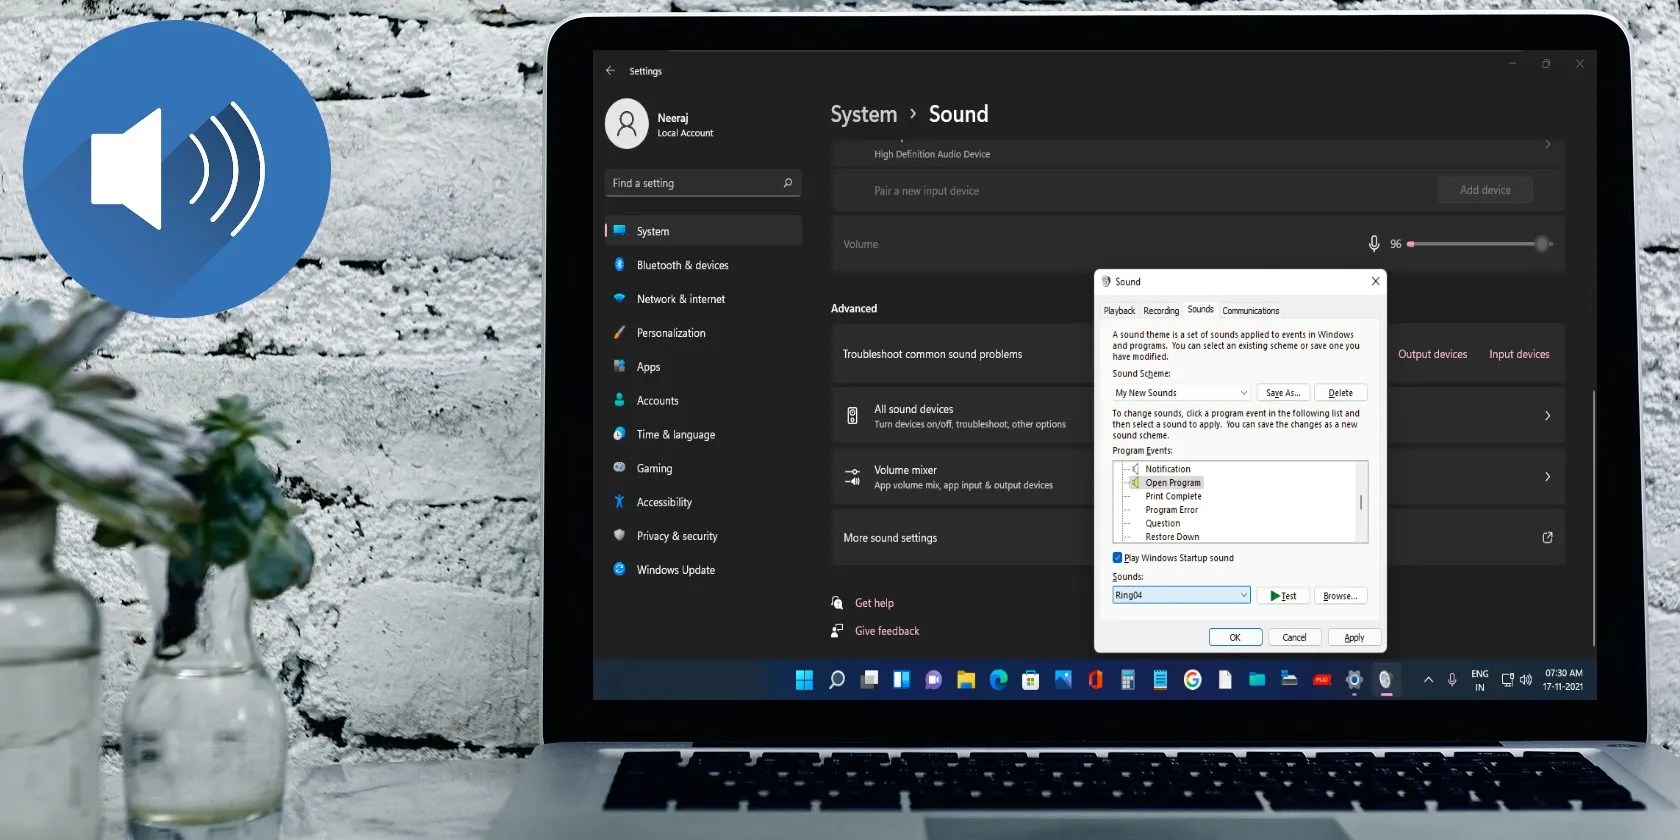Launch Microsoft Edge from taskbar

point(998,680)
